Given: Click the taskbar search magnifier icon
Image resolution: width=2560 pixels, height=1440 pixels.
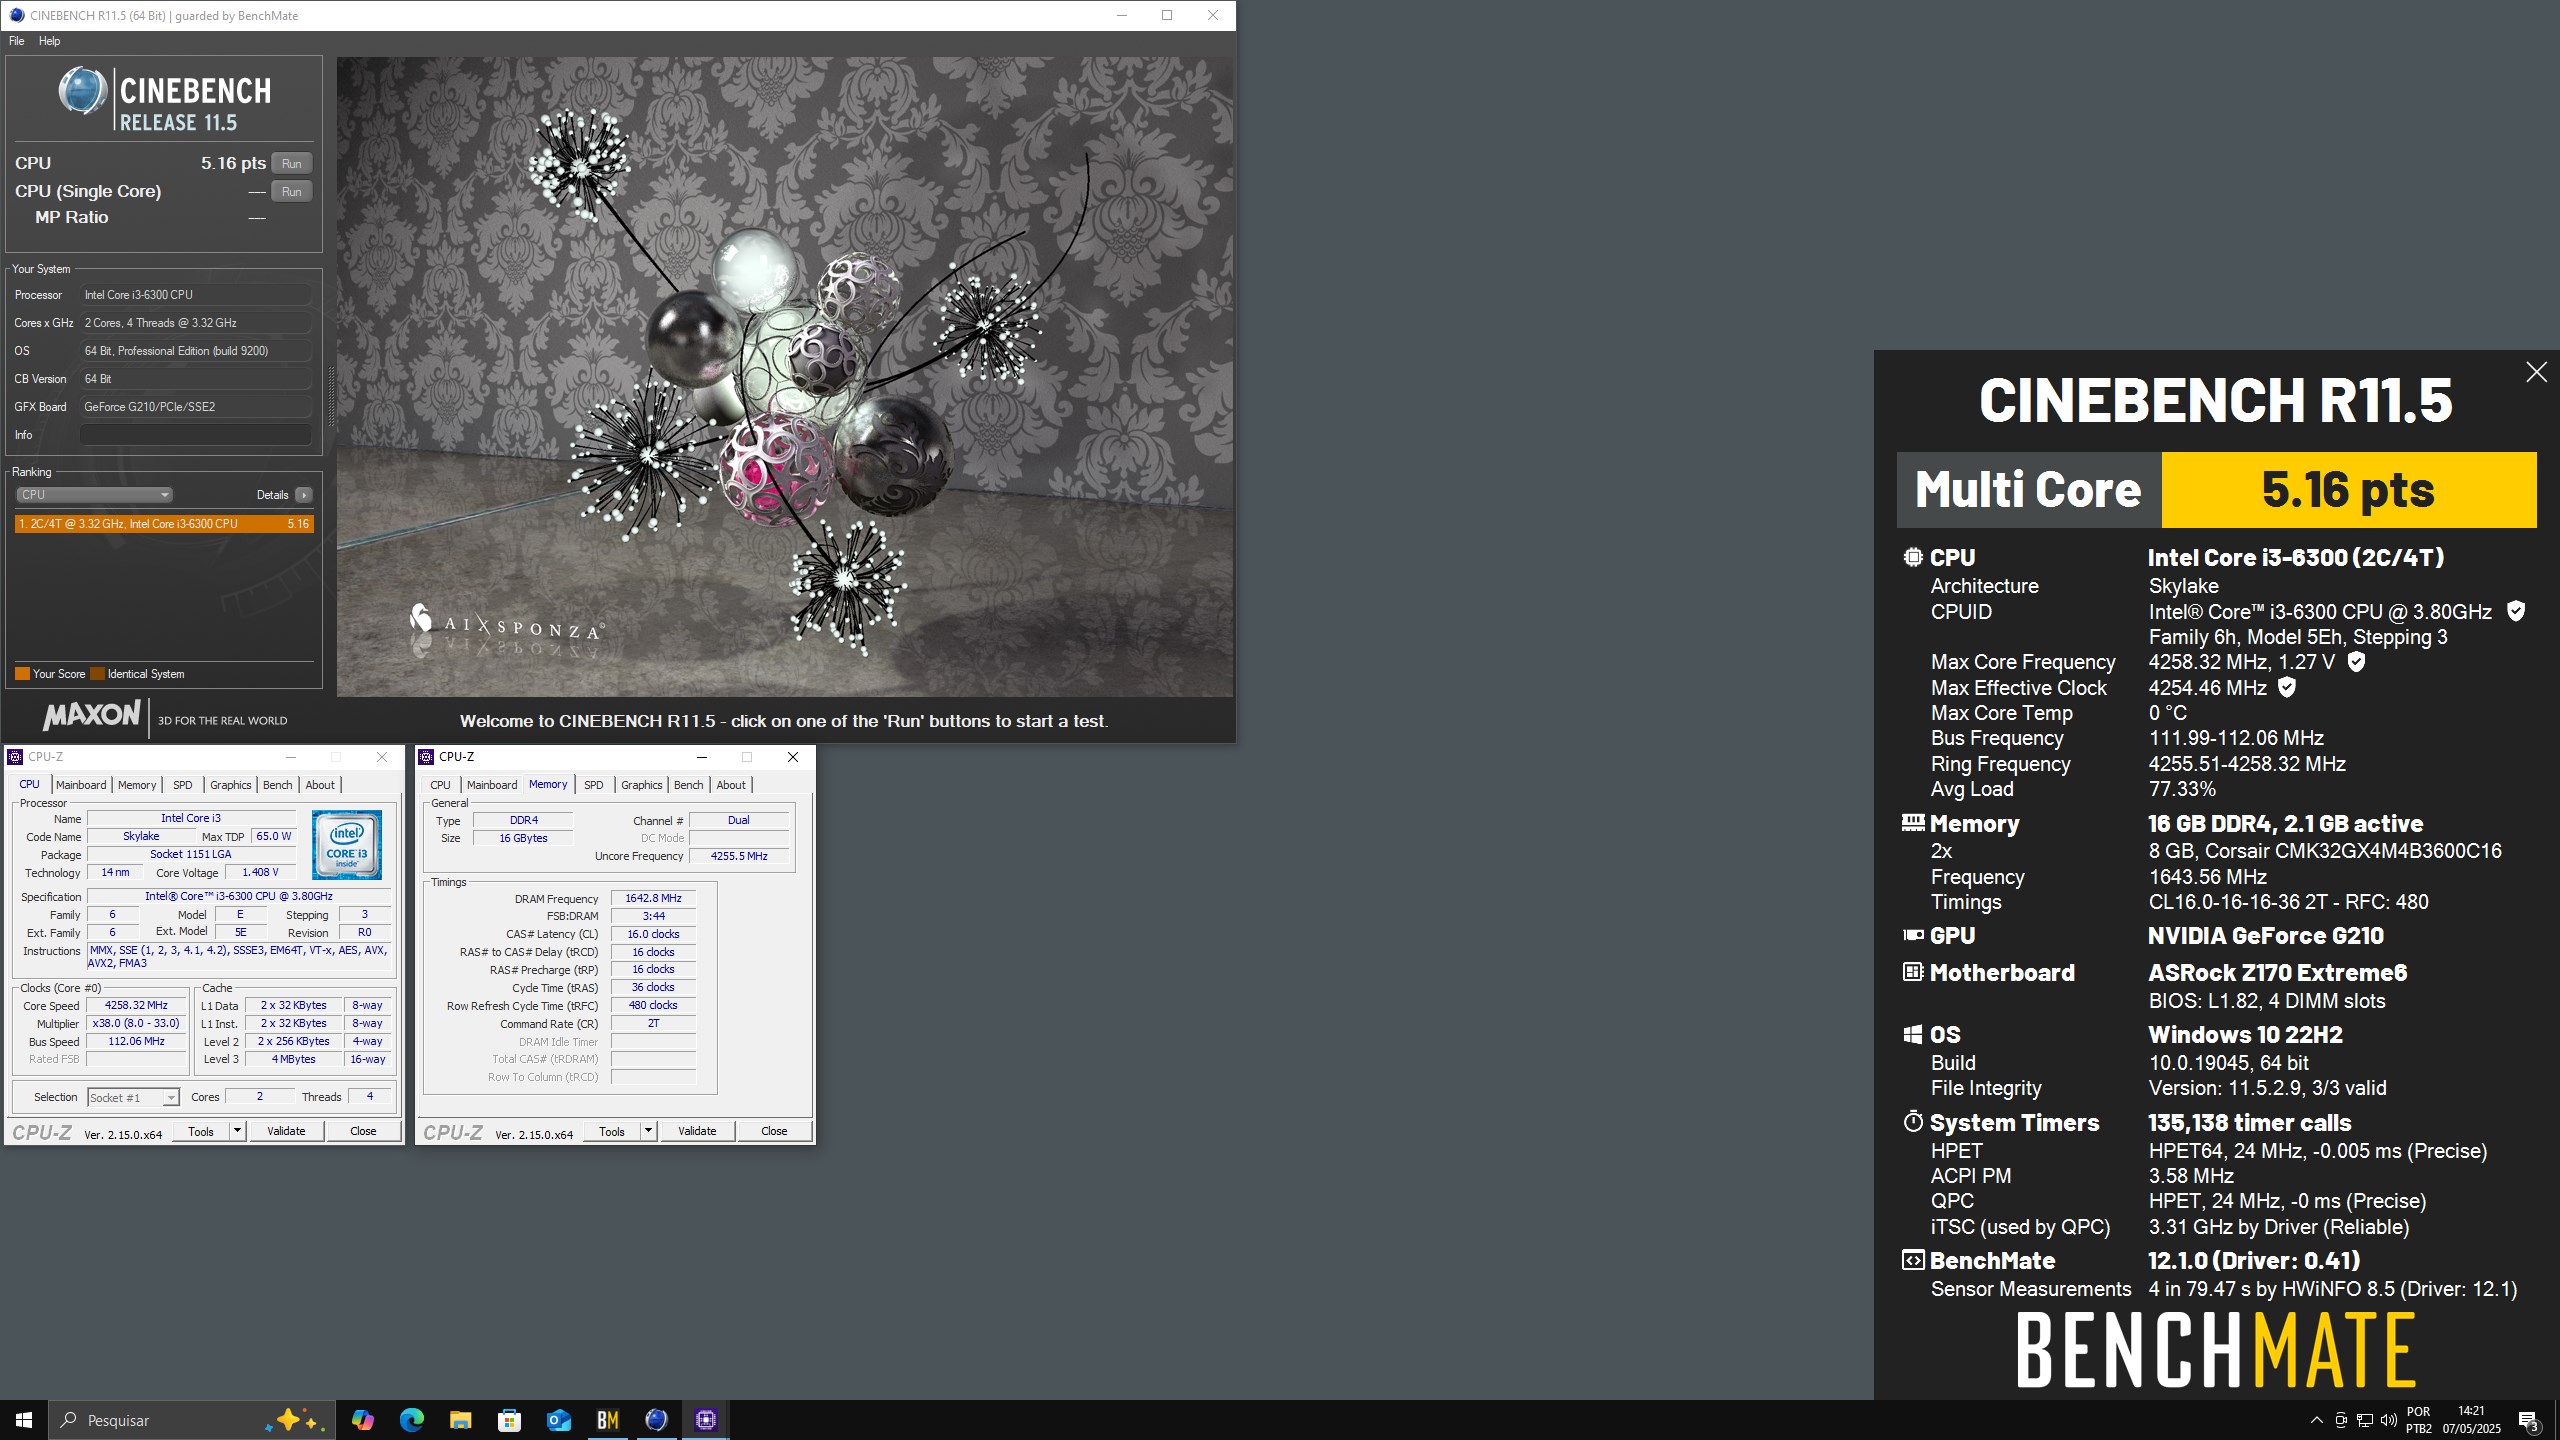Looking at the screenshot, I should pyautogui.click(x=69, y=1420).
